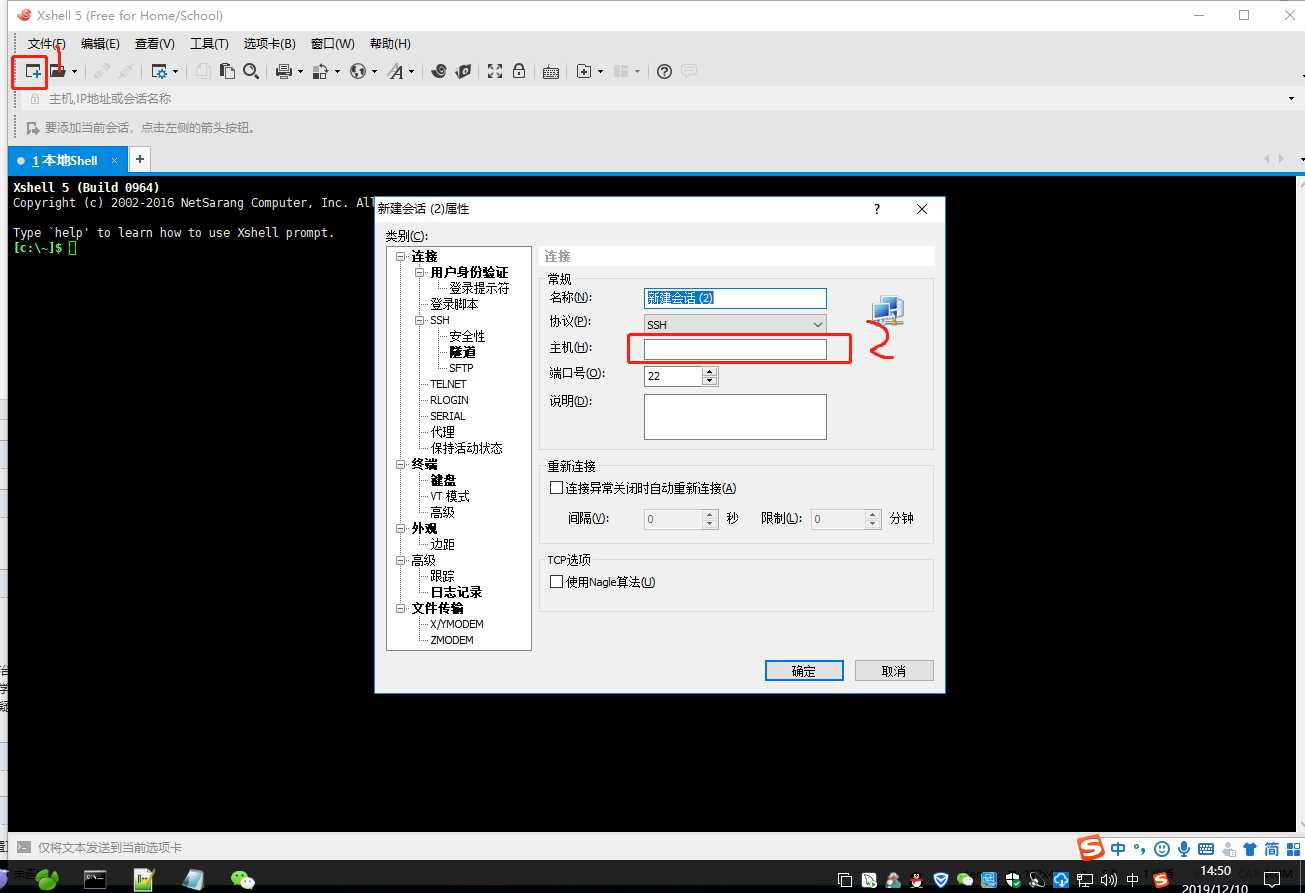Launch Xftp from the toolbar
Image resolution: width=1305 pixels, height=893 pixels.
pyautogui.click(x=438, y=71)
